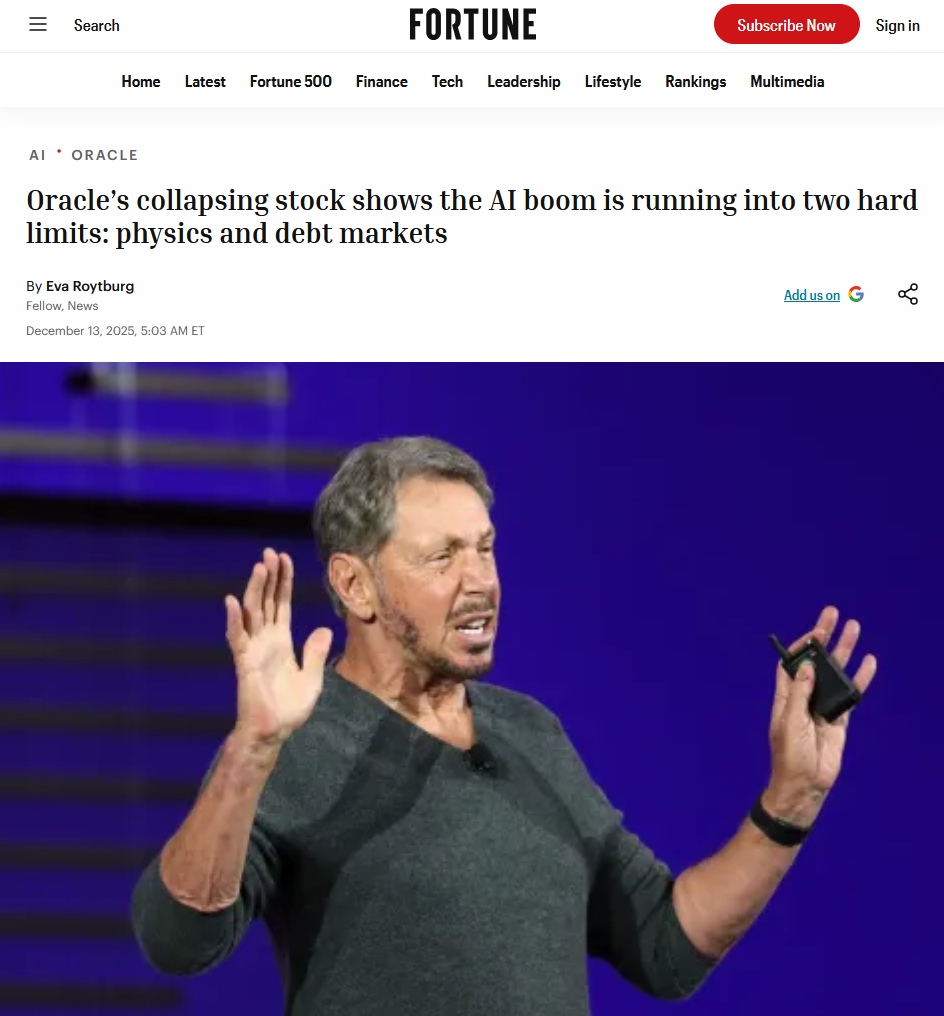This screenshot has height=1016, width=944.
Task: Click the Google logo icon
Action: point(856,294)
